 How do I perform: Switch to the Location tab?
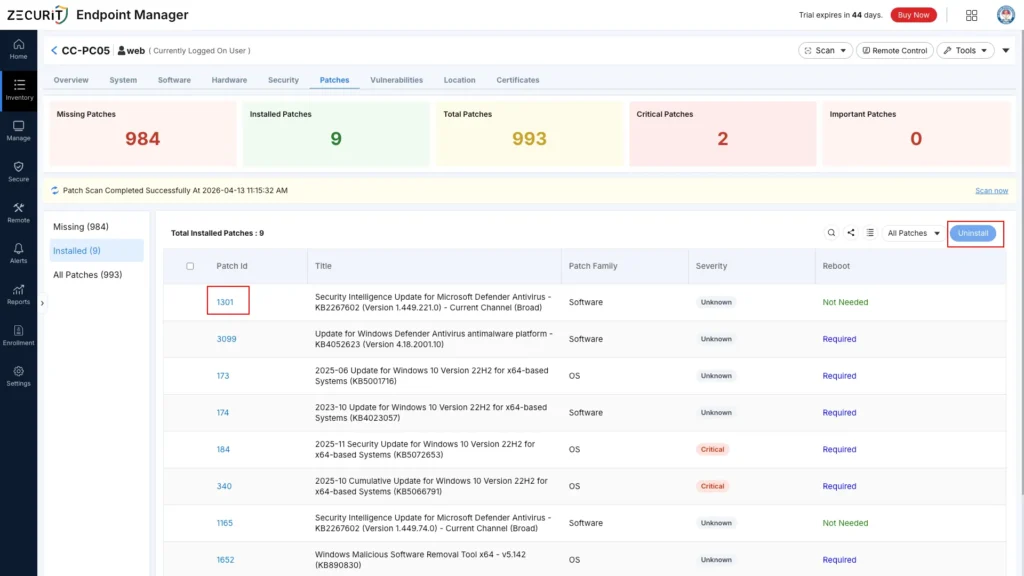point(459,80)
